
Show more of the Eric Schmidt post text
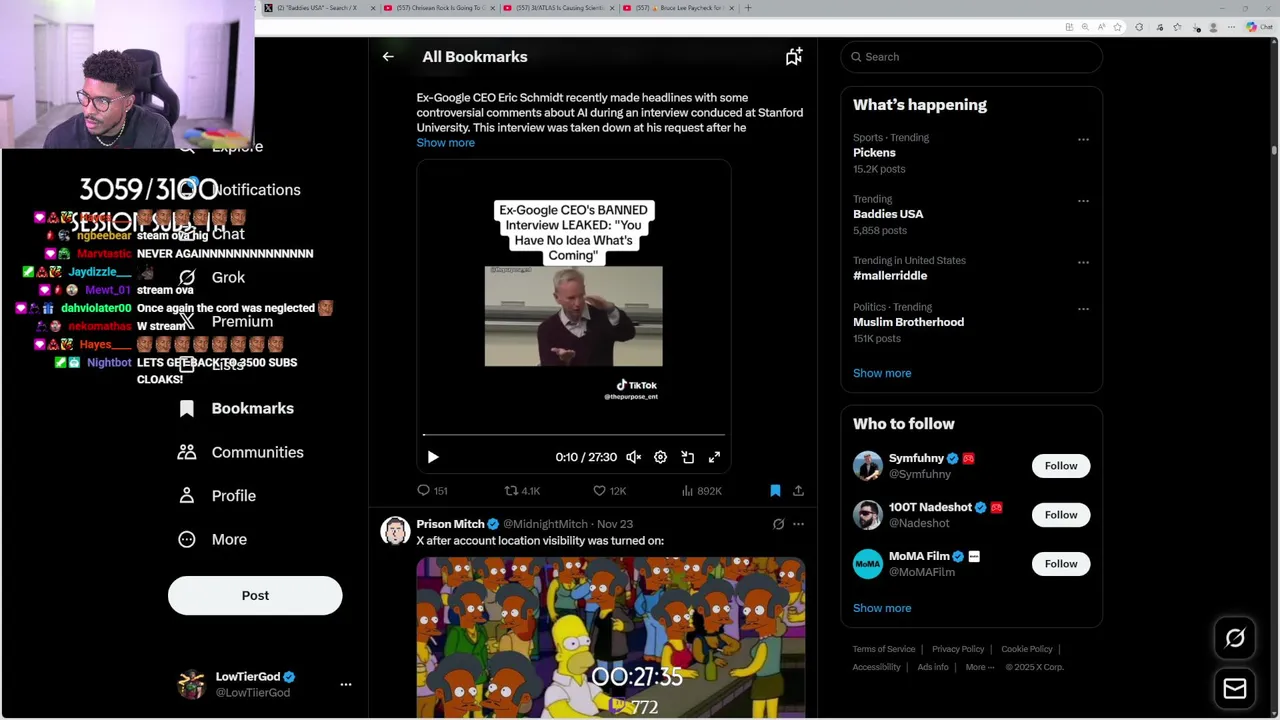pyautogui.click(x=446, y=143)
